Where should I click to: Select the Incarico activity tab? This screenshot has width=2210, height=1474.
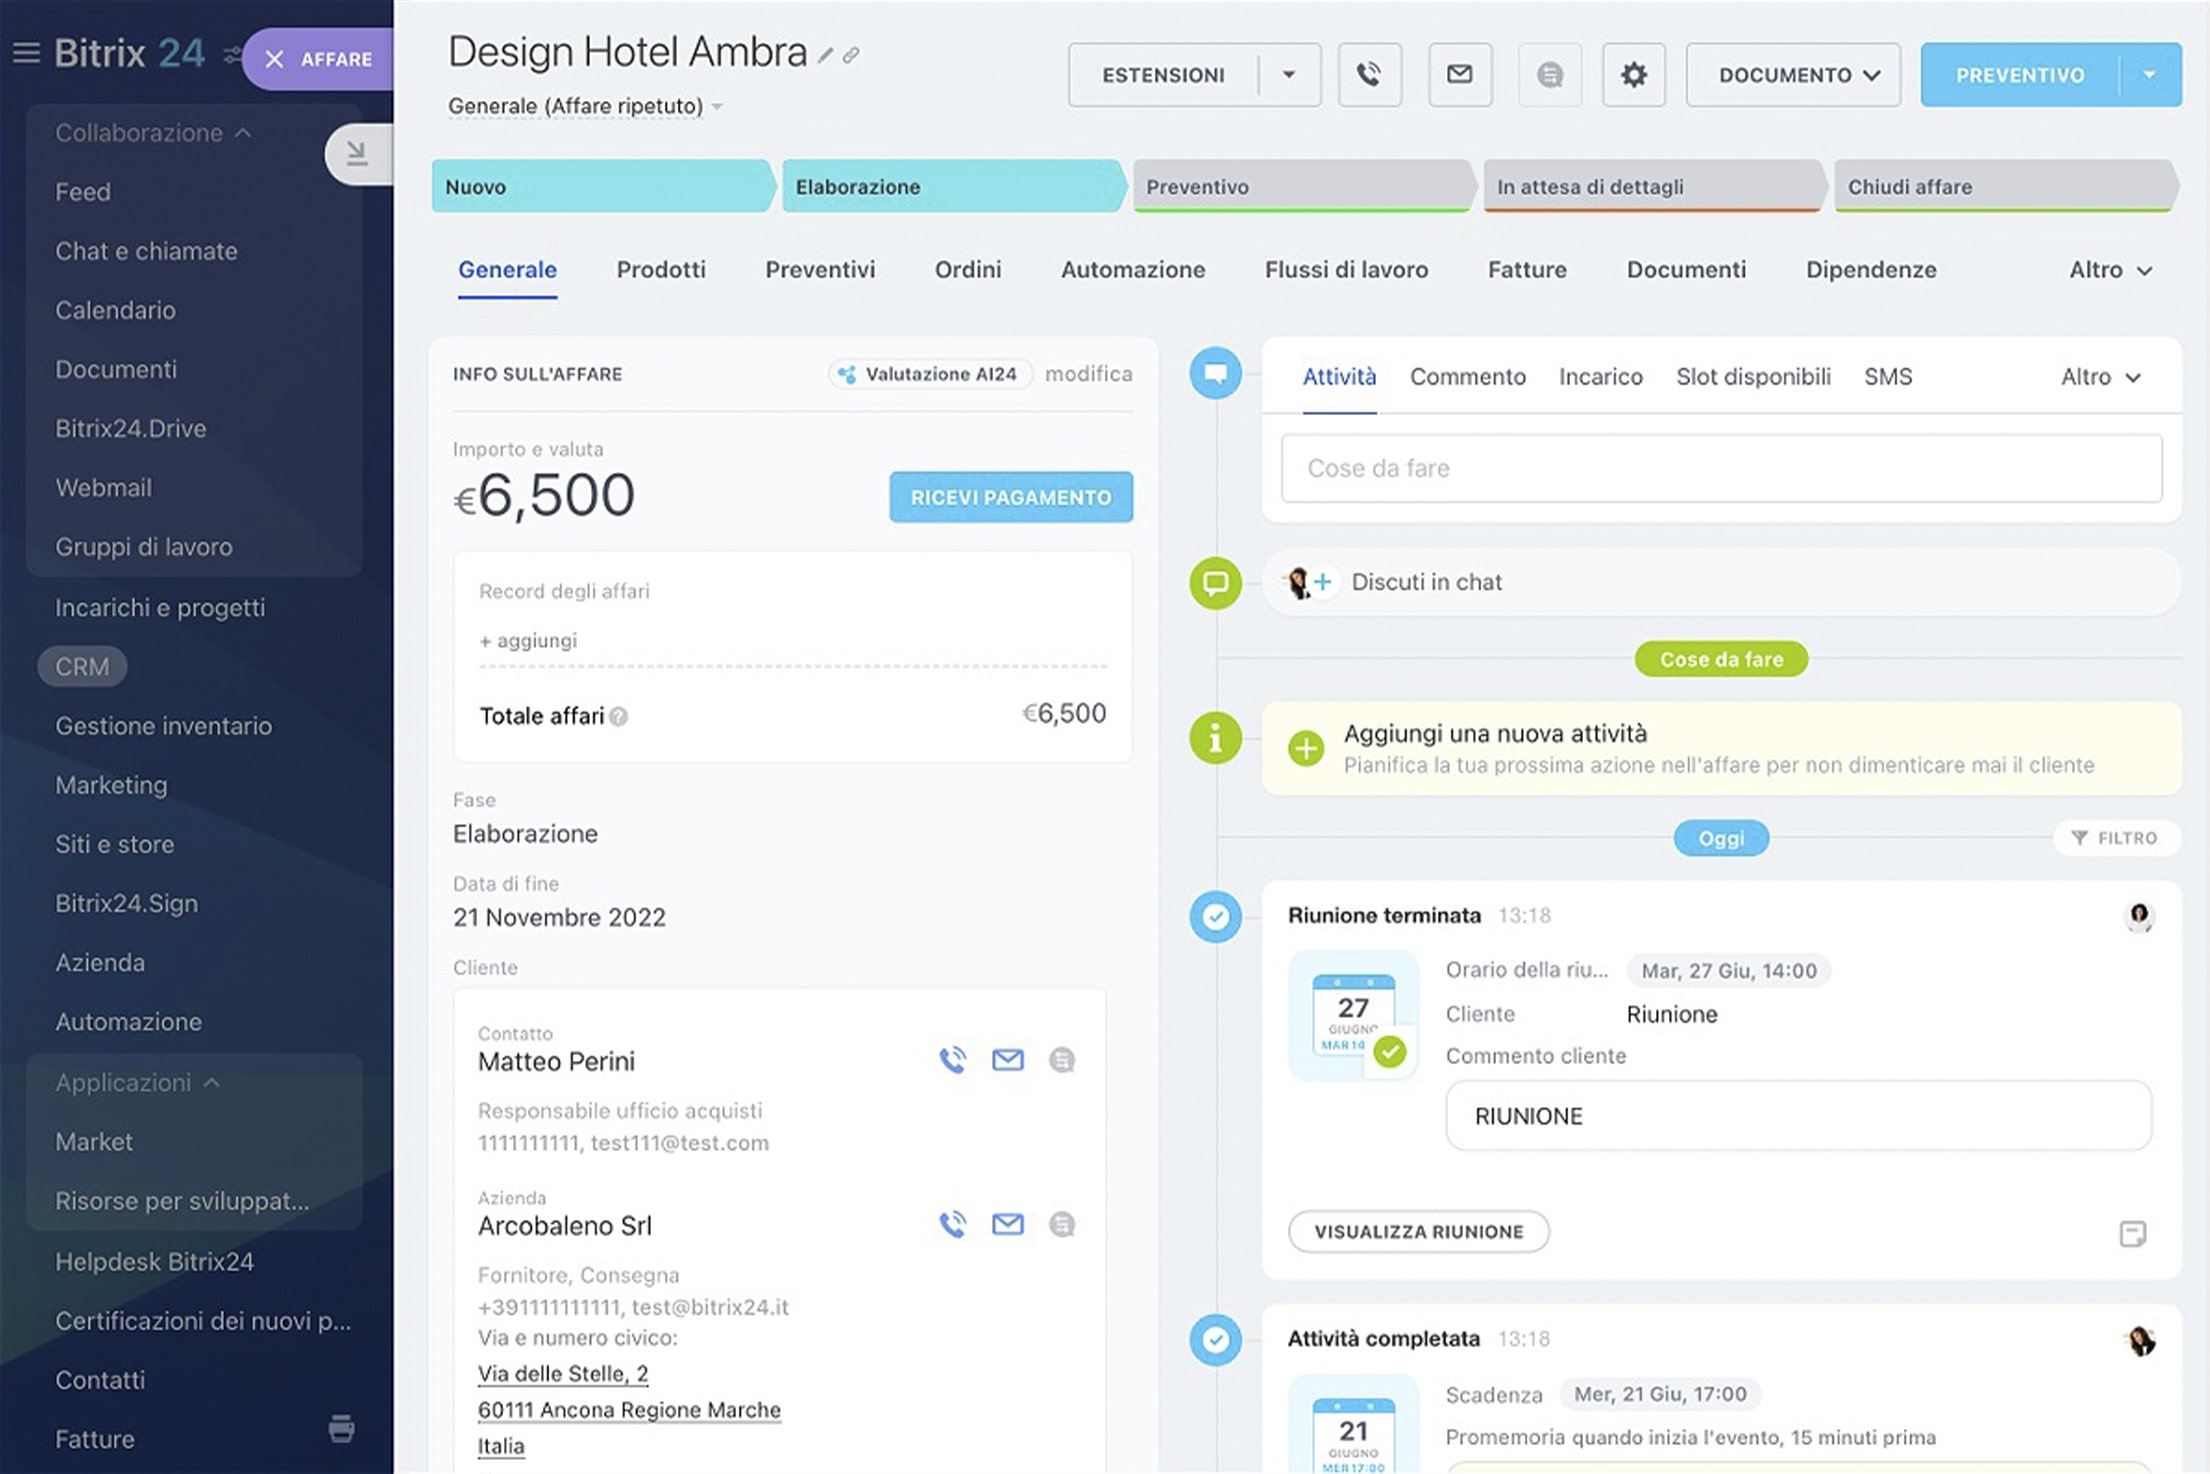coord(1601,377)
